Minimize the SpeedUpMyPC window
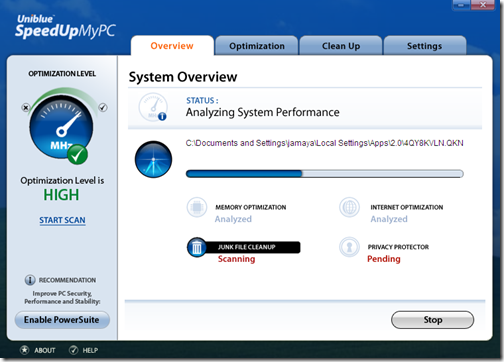This screenshot has width=504, height=362. coord(461,5)
